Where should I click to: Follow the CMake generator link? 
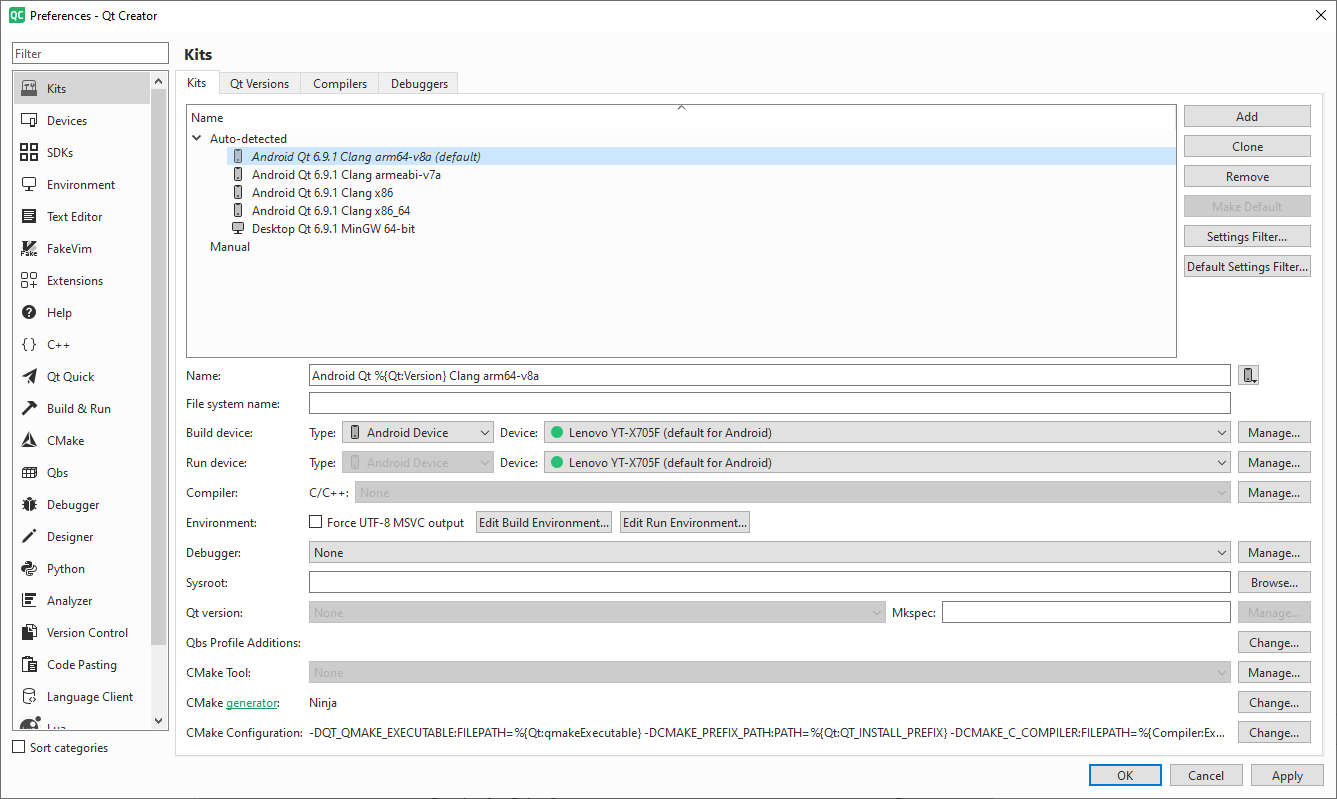click(251, 703)
